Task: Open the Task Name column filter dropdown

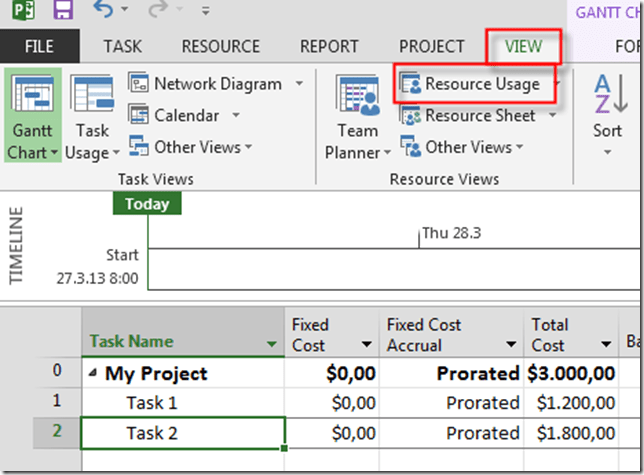Action: click(273, 344)
